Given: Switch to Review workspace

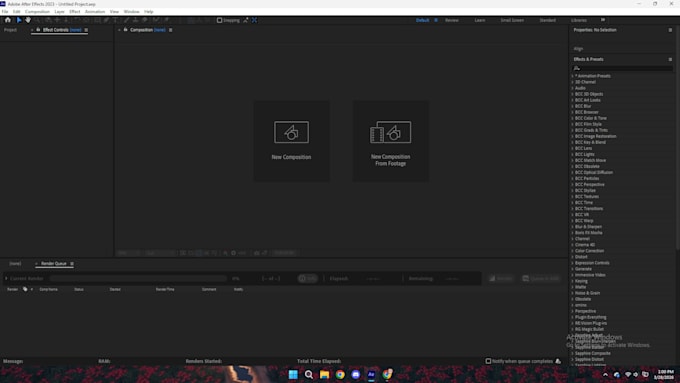Looking at the screenshot, I should 451,20.
